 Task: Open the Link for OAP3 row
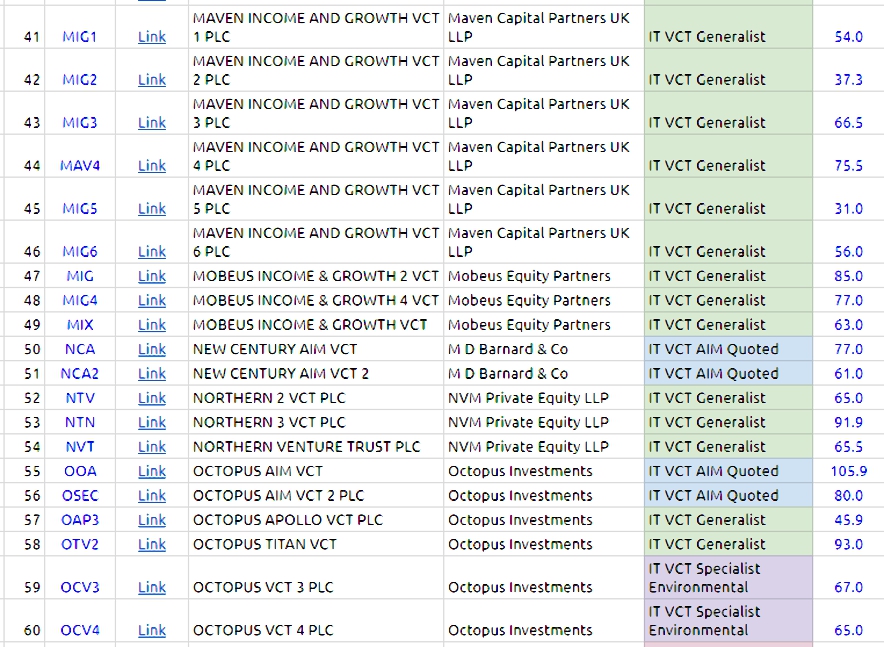(152, 520)
